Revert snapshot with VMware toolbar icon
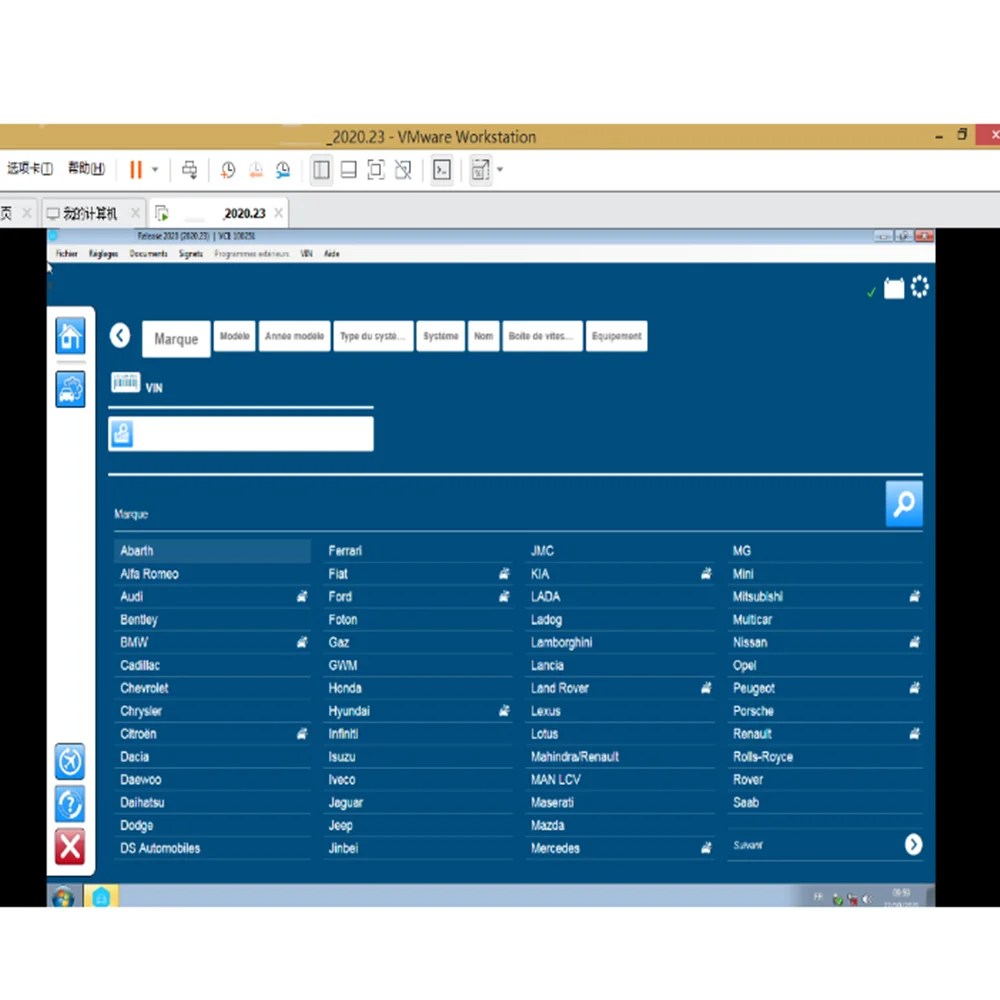 click(255, 170)
